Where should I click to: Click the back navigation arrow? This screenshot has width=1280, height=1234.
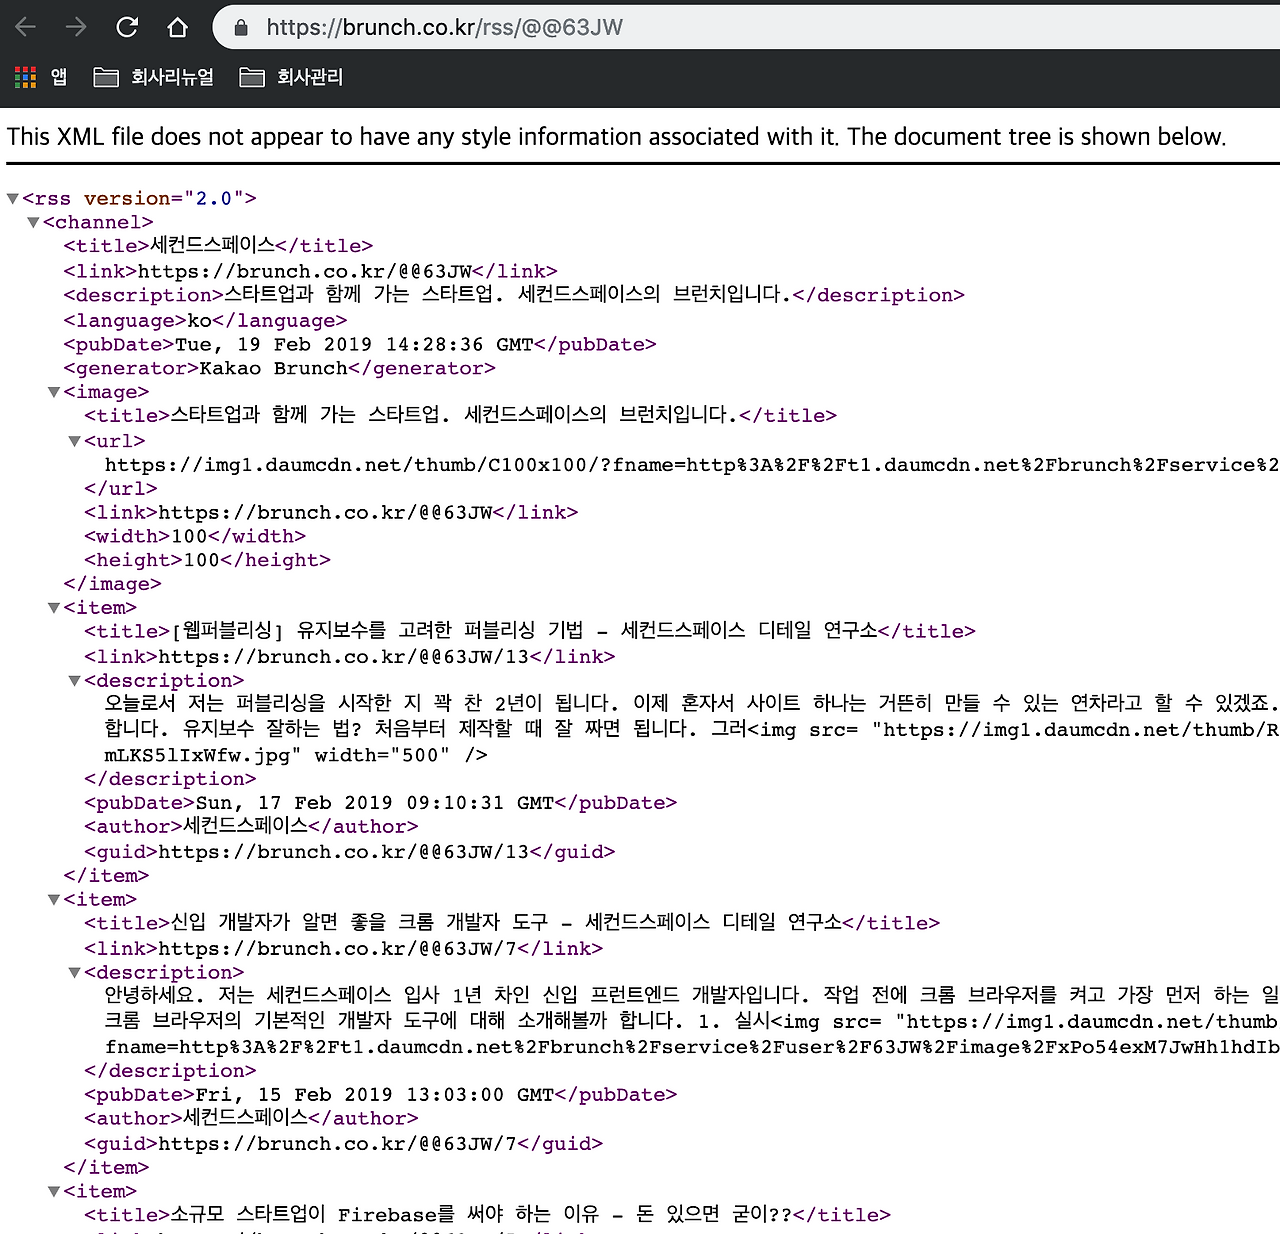[x=25, y=27]
